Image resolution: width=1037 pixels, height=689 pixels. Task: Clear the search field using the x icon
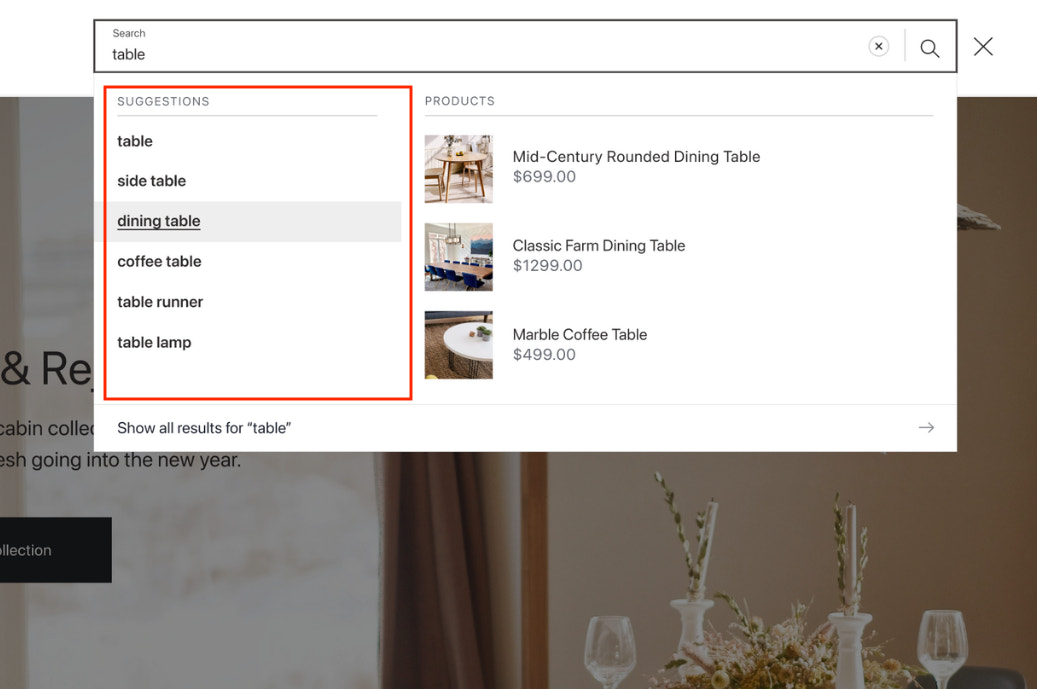click(x=878, y=45)
